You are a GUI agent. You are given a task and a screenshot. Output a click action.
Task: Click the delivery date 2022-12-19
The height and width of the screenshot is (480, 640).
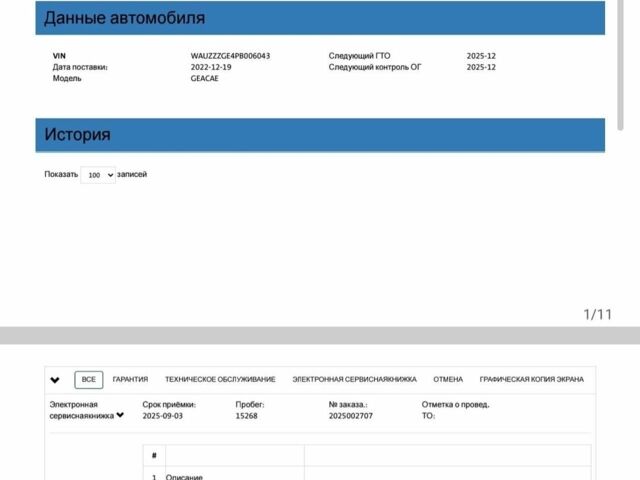[211, 67]
